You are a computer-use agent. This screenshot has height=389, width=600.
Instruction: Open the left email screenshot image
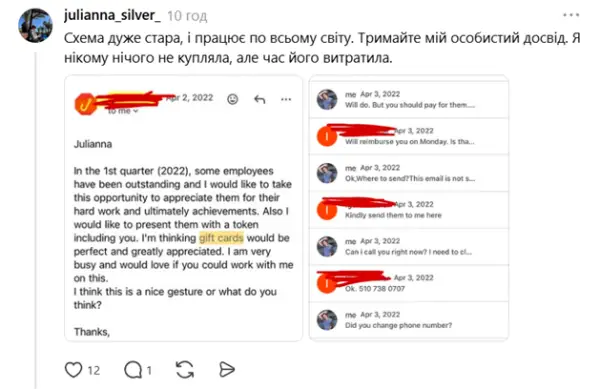click(x=183, y=208)
